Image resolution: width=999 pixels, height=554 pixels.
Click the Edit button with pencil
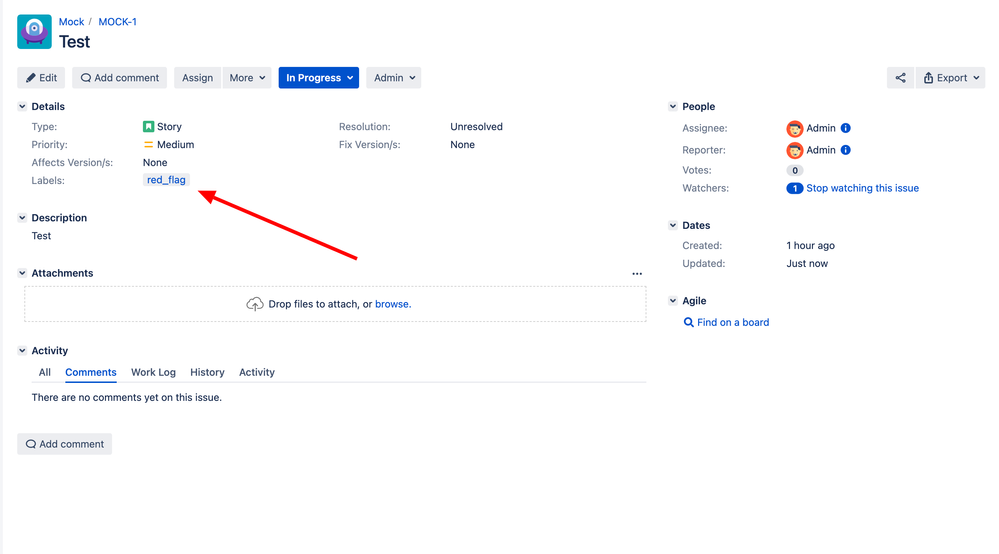pyautogui.click(x=41, y=78)
